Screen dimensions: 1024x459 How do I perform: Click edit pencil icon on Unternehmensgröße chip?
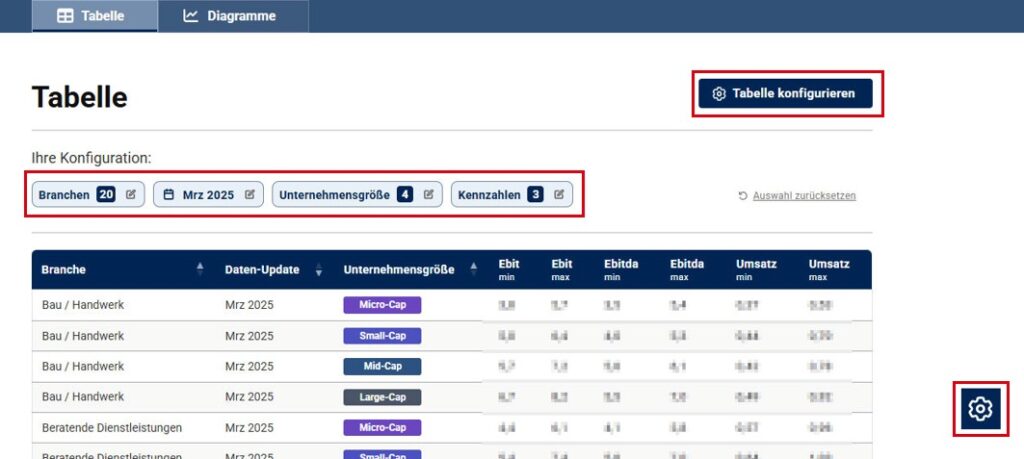[x=428, y=194]
